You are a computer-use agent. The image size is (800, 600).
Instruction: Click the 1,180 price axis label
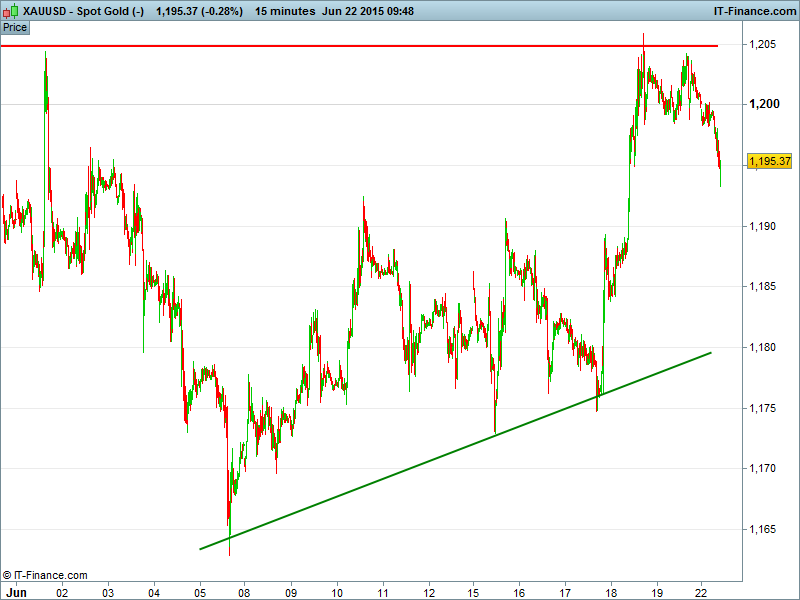coord(763,348)
